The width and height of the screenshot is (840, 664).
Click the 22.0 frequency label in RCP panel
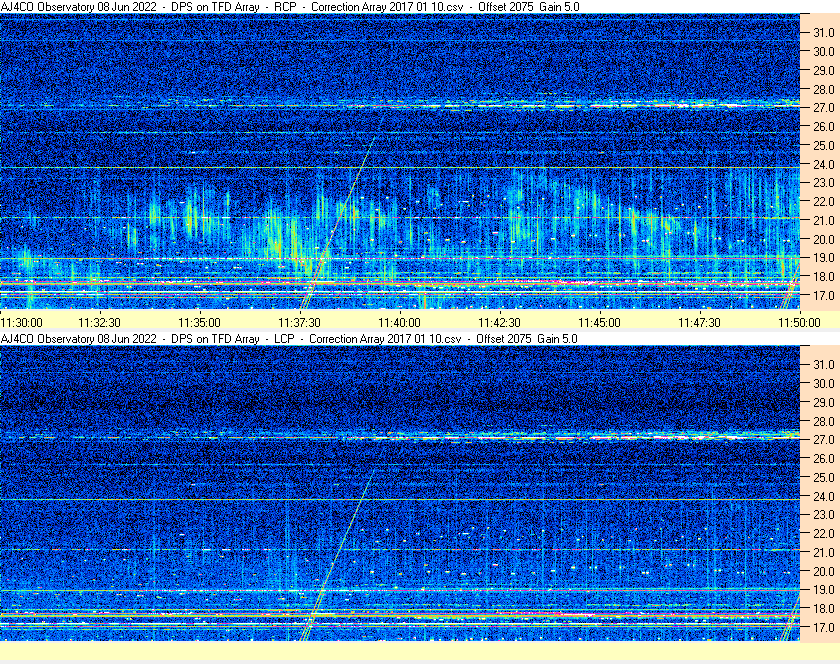pos(823,202)
